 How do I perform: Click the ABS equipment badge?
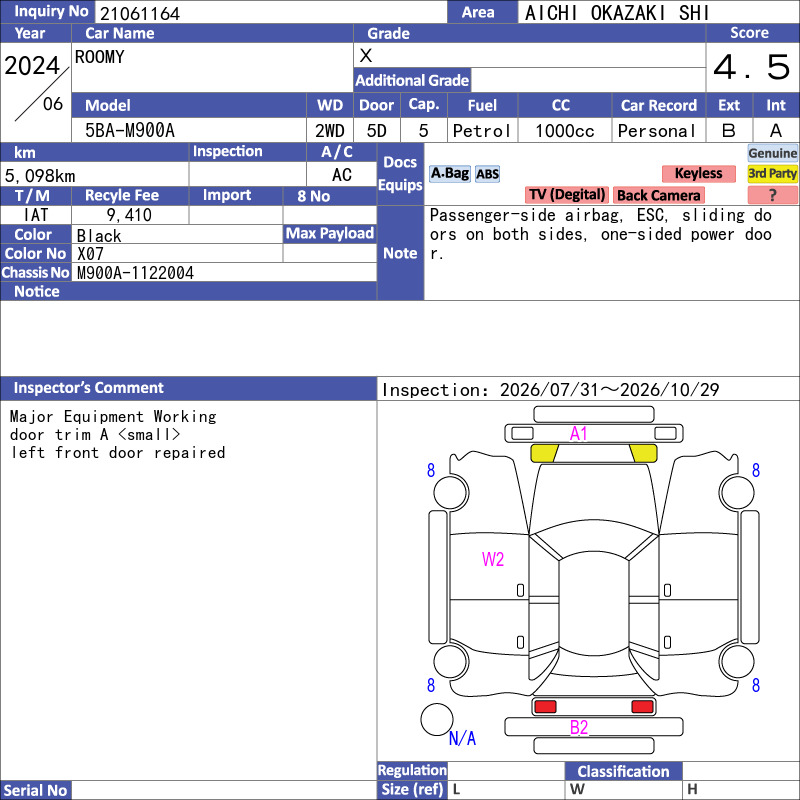coord(487,174)
